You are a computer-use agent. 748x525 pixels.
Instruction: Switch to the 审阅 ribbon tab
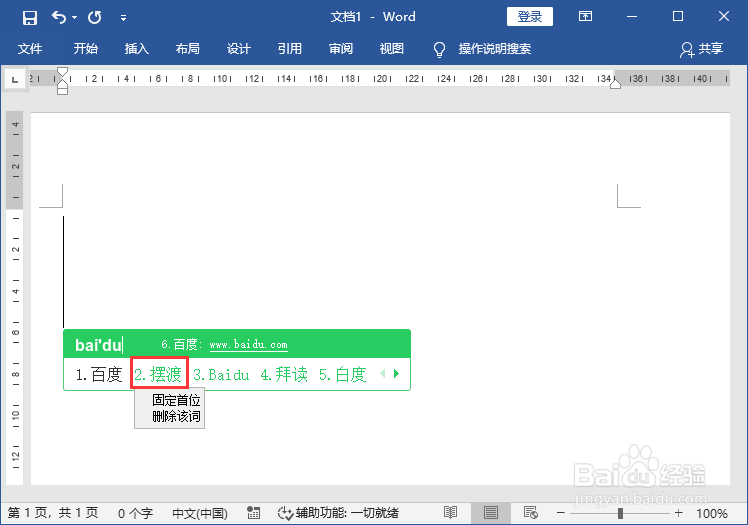point(341,49)
